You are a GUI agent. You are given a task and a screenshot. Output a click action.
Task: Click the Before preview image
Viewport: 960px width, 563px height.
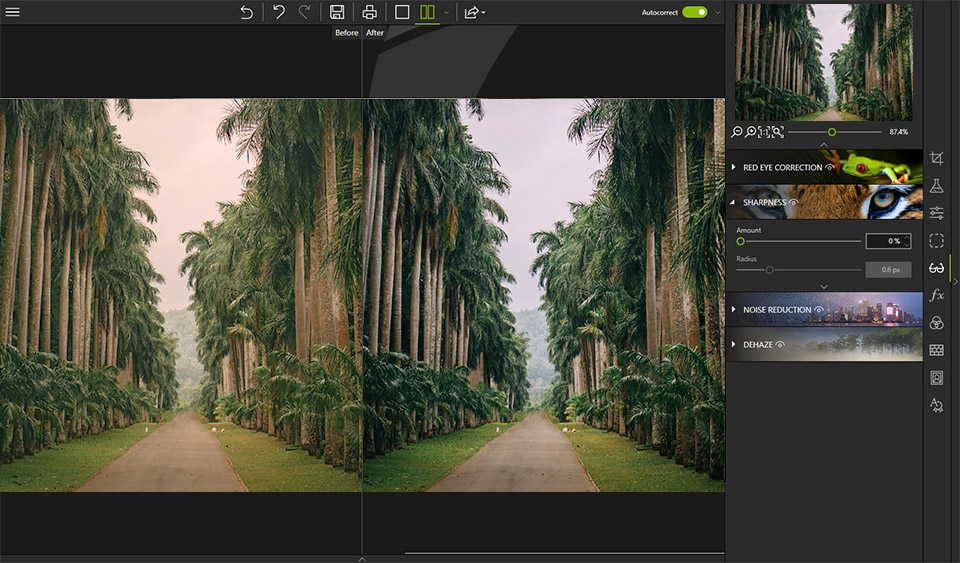pyautogui.click(x=181, y=295)
